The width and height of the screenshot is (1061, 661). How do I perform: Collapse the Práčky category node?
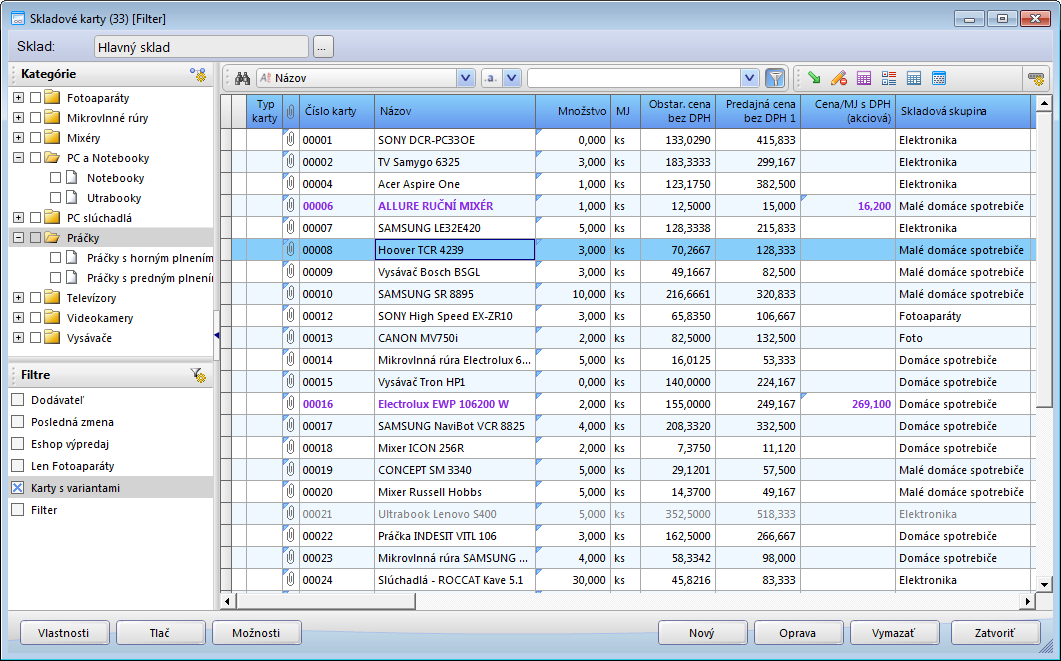coord(18,237)
